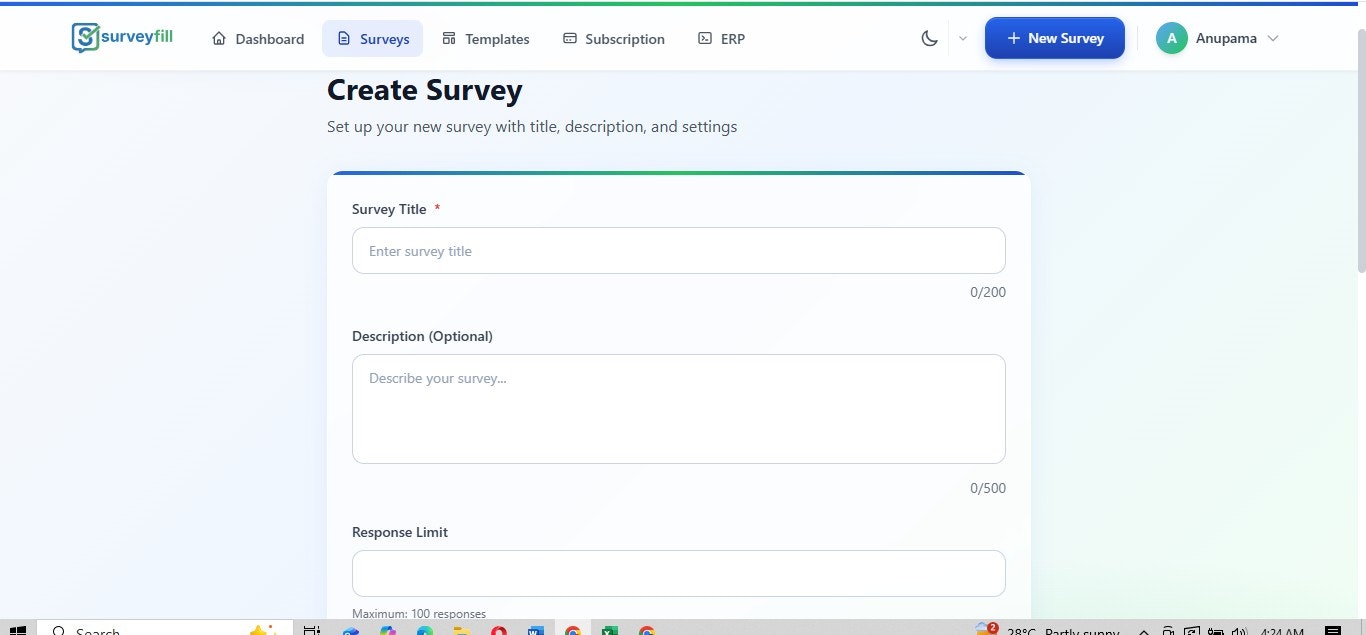Viewport: 1366px width, 635px height.
Task: Toggle dark mode with the moon icon
Action: [x=929, y=37]
